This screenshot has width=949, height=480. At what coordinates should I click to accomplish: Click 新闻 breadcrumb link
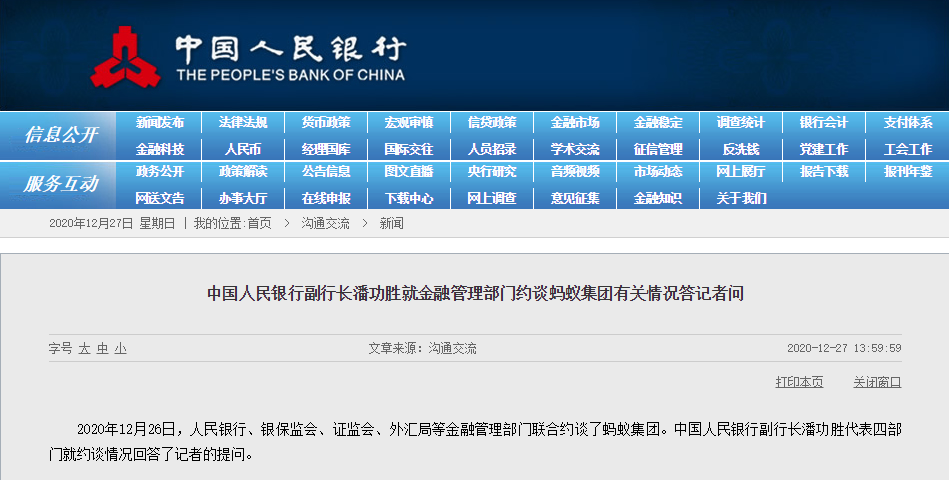pos(391,223)
